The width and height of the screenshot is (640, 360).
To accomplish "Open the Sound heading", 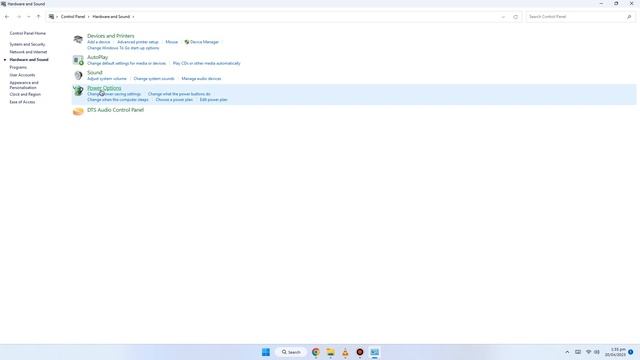I will [x=95, y=72].
